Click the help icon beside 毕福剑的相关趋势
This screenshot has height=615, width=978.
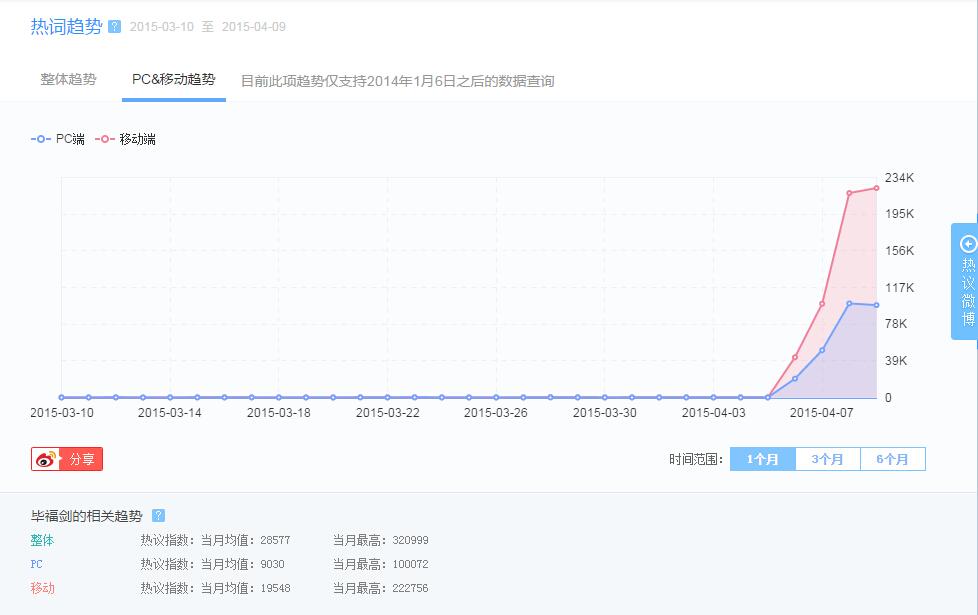click(x=158, y=515)
